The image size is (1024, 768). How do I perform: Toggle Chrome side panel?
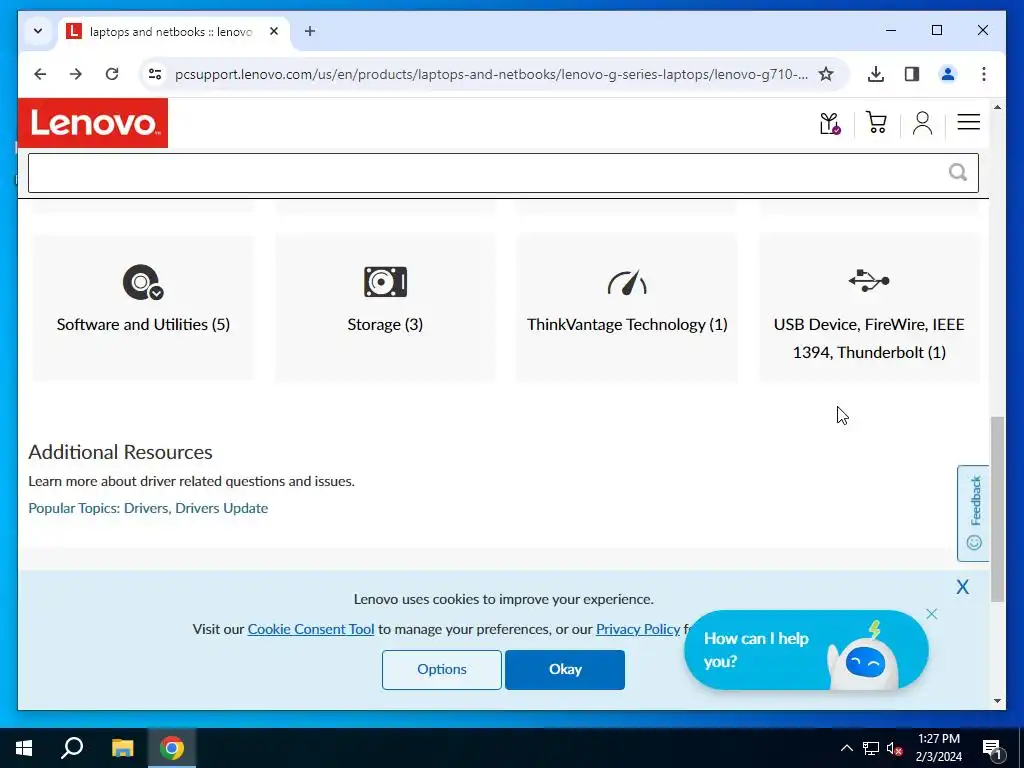912,74
